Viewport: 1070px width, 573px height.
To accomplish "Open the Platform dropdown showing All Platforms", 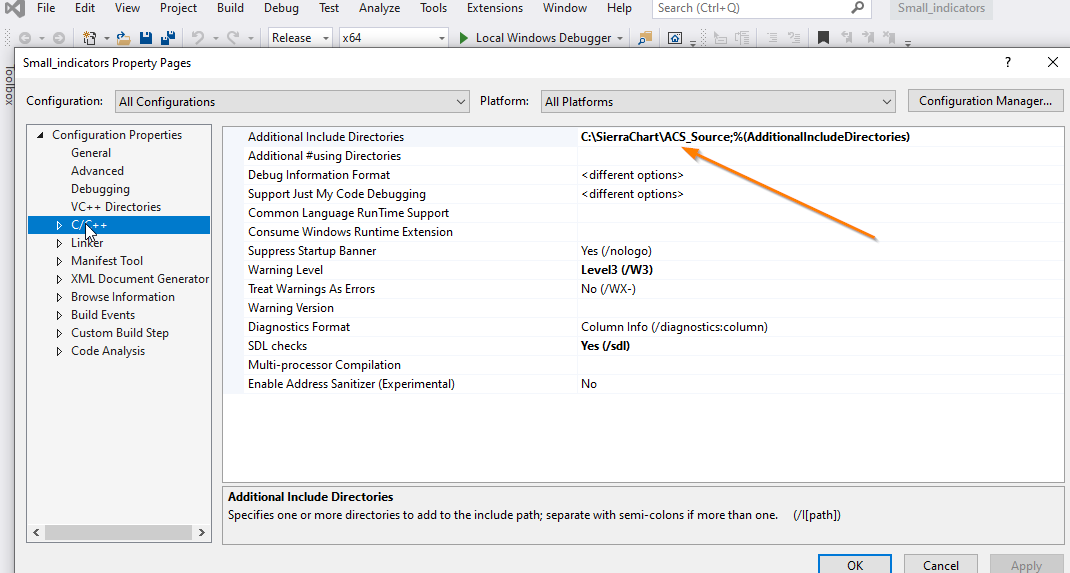I will 718,102.
